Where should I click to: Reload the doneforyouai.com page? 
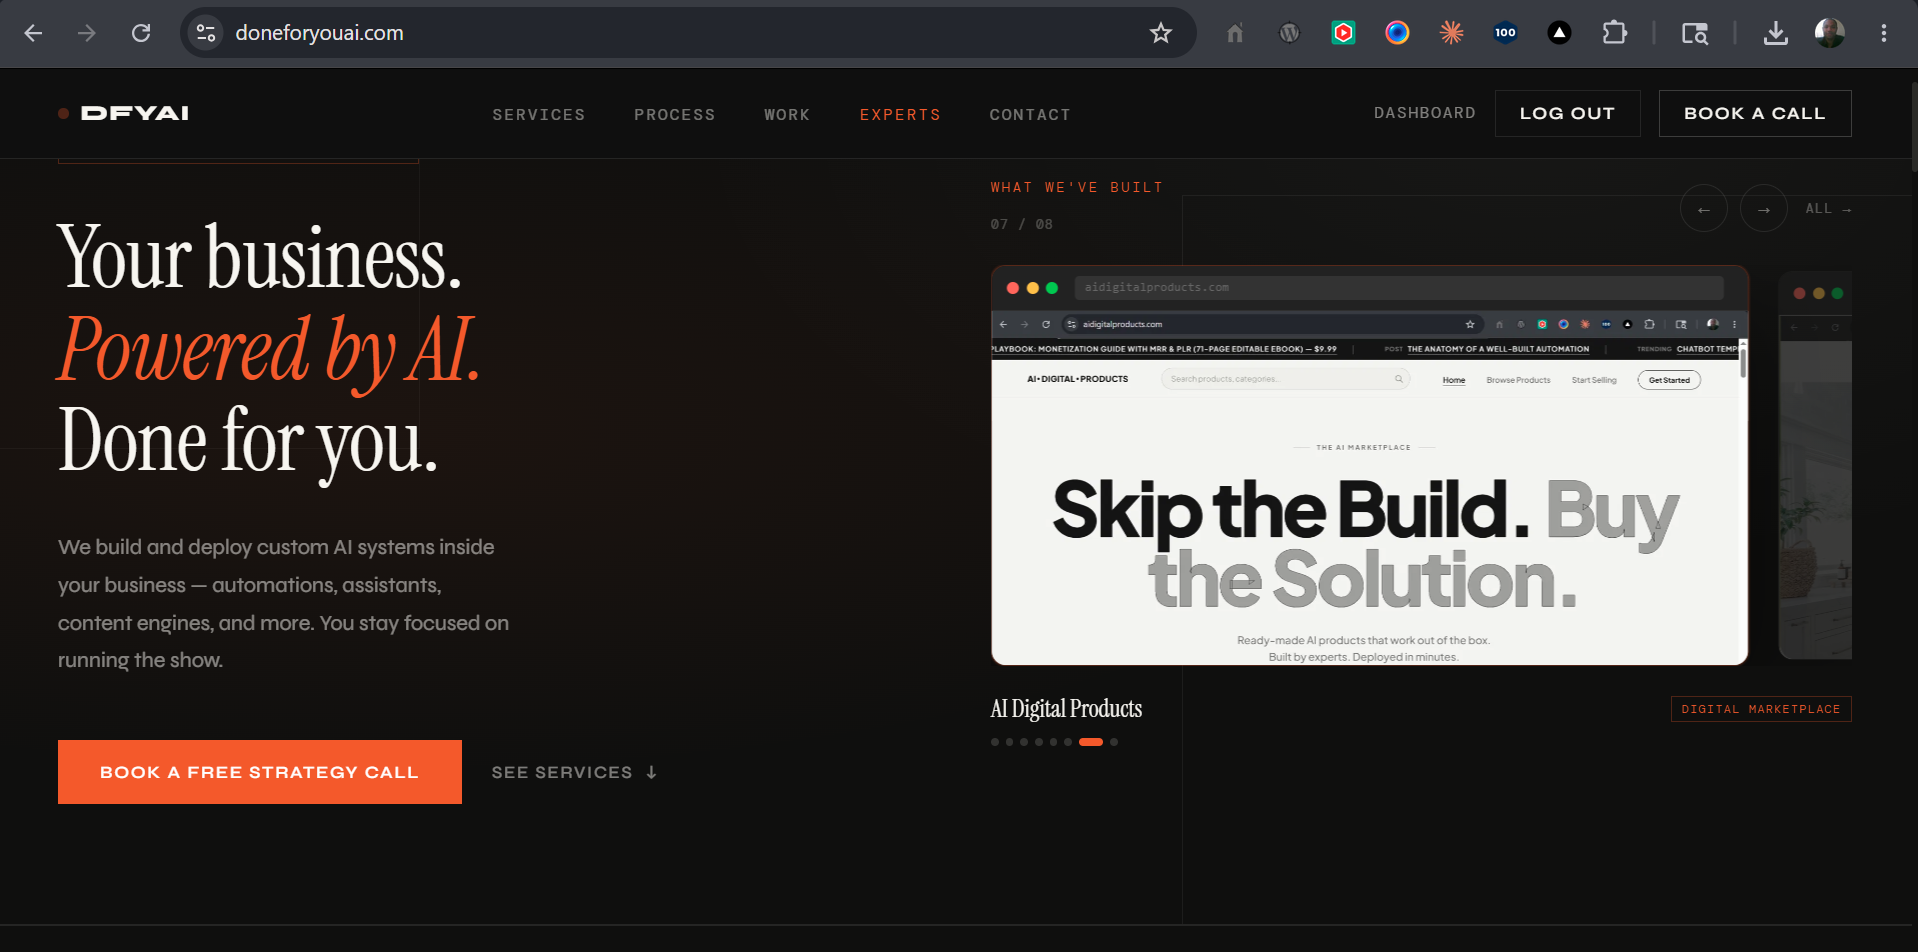pos(141,33)
